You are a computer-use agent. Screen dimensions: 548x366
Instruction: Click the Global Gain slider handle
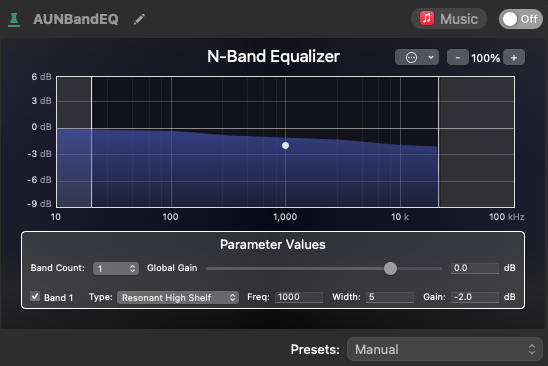coord(390,268)
